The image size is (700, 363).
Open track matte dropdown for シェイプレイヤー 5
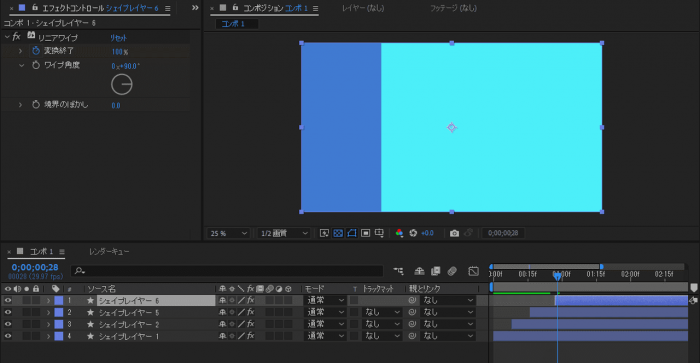coord(382,312)
